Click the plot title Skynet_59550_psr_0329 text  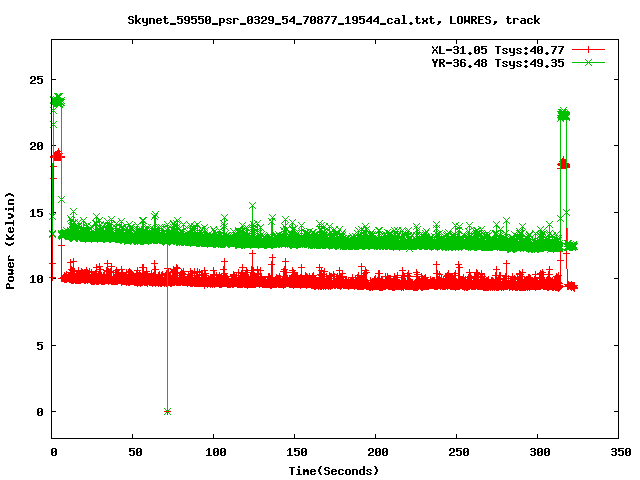click(333, 20)
